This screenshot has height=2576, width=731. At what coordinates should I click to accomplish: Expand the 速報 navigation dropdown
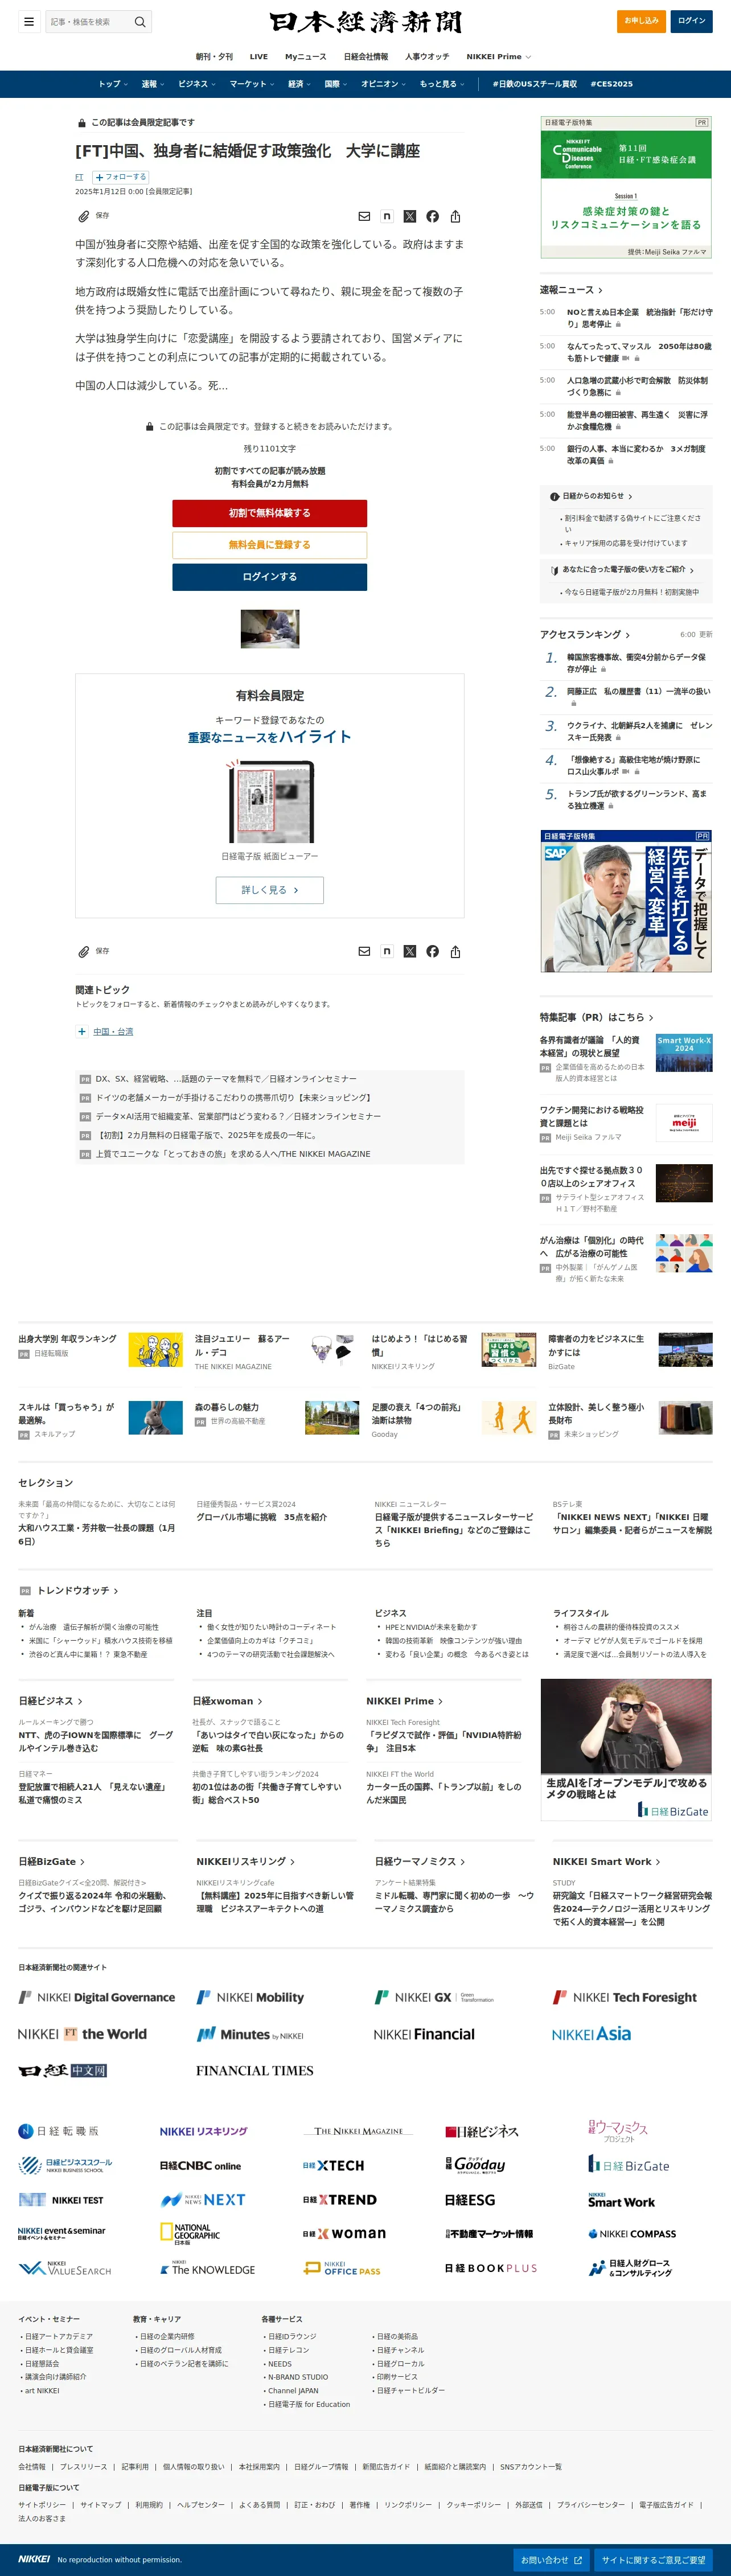[x=153, y=84]
